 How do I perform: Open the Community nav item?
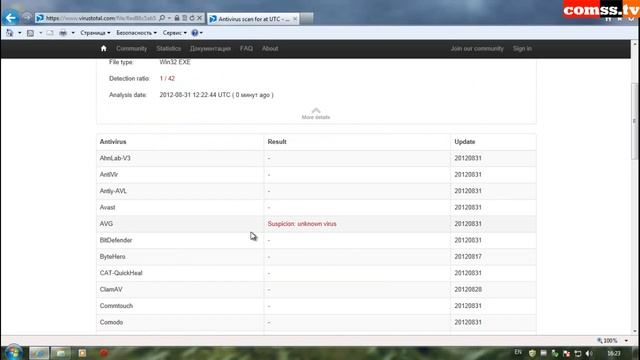(131, 49)
